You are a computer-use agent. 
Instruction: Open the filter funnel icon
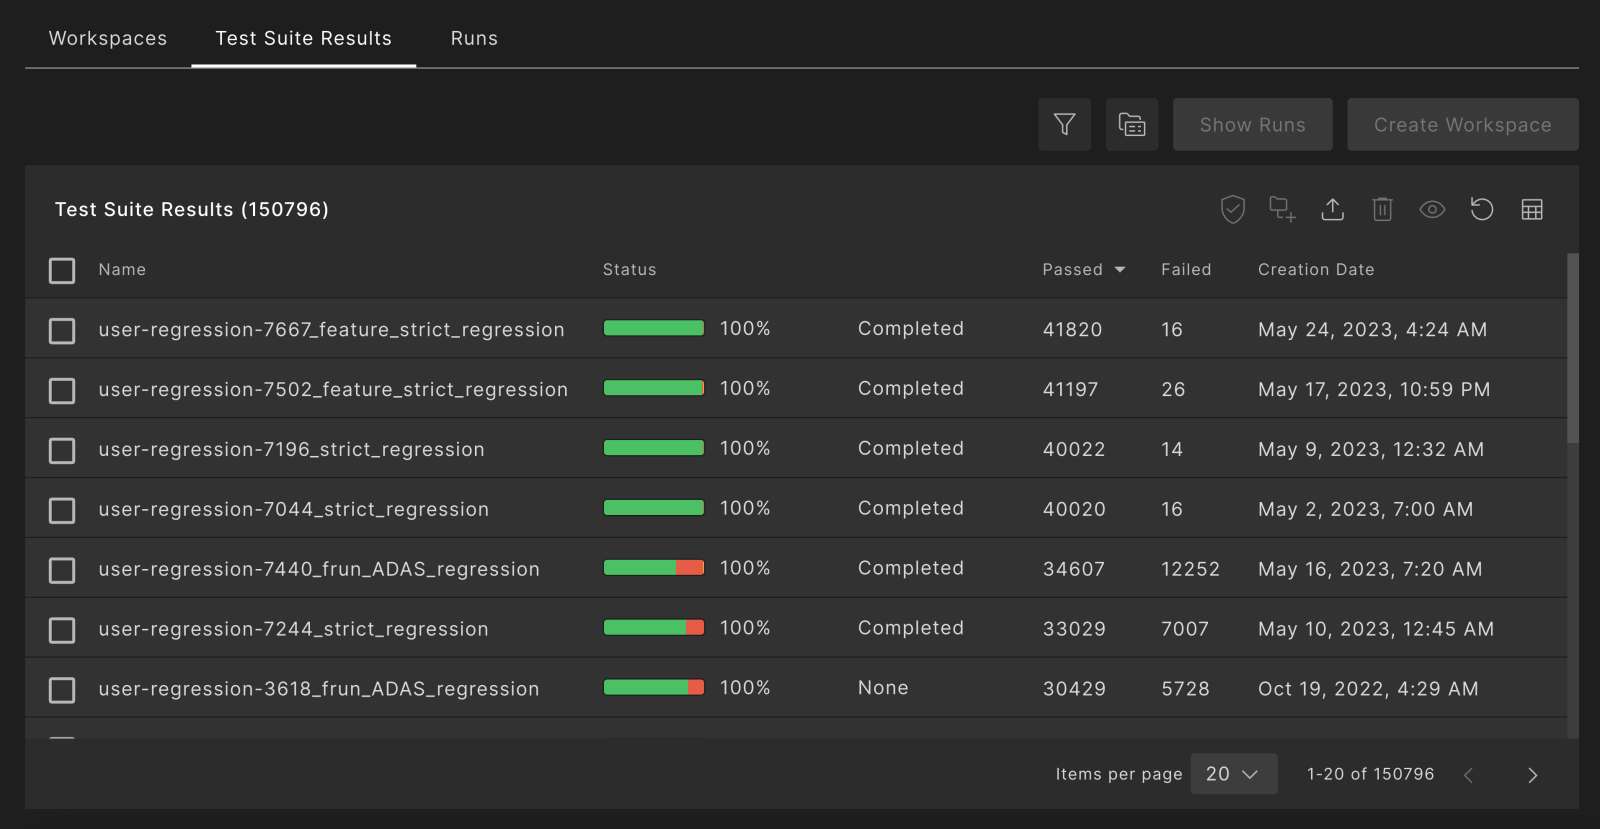[1064, 125]
